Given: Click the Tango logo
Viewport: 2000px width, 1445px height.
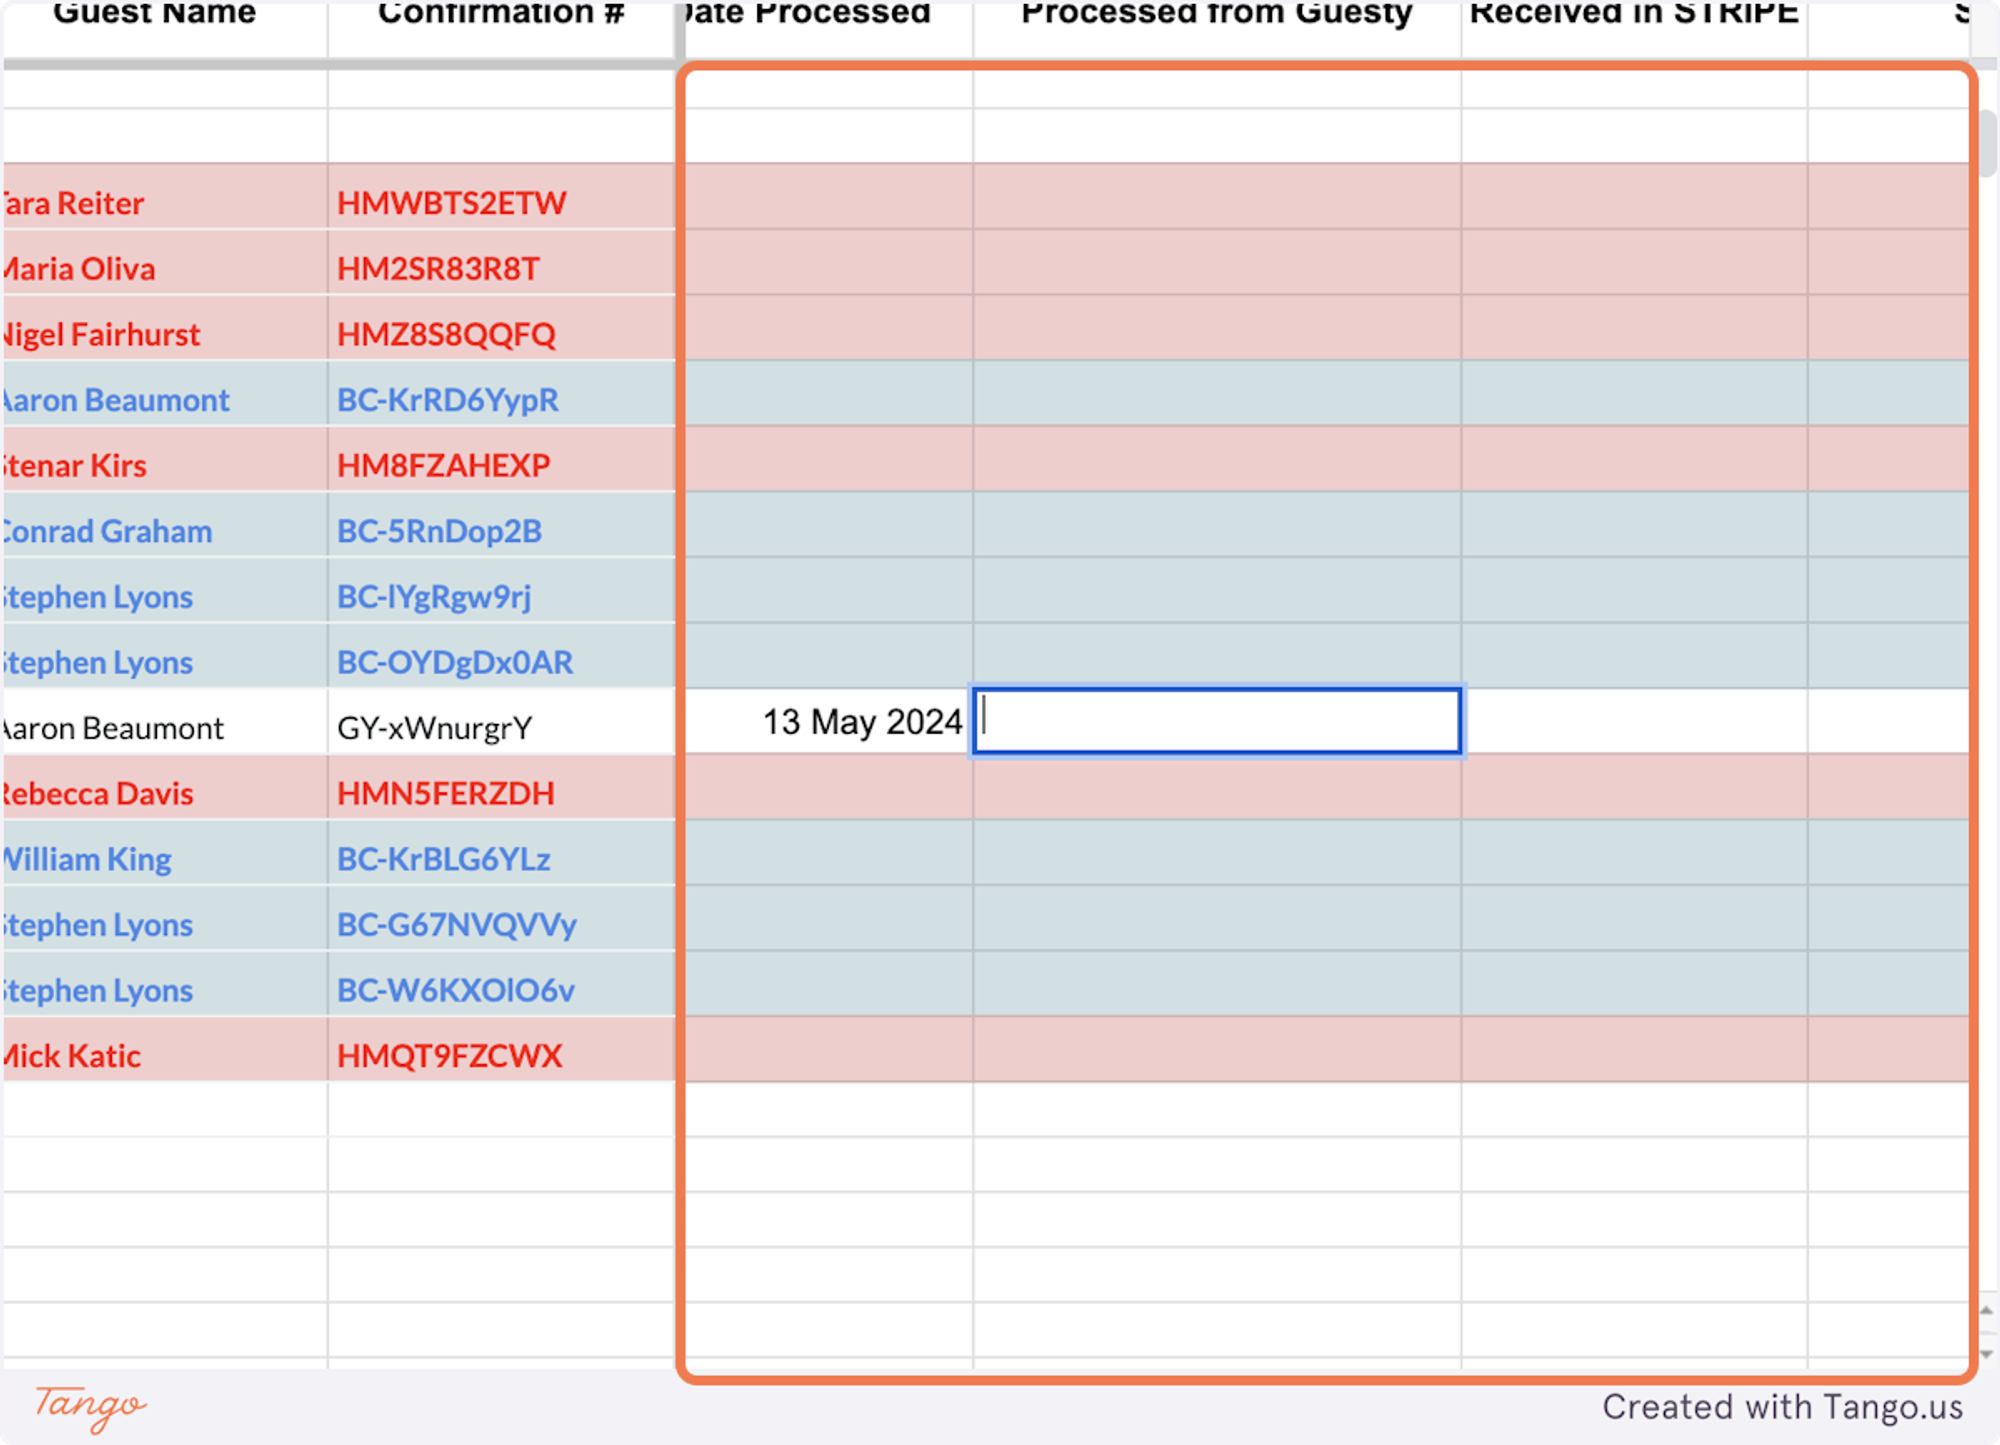Looking at the screenshot, I should pyautogui.click(x=90, y=1407).
